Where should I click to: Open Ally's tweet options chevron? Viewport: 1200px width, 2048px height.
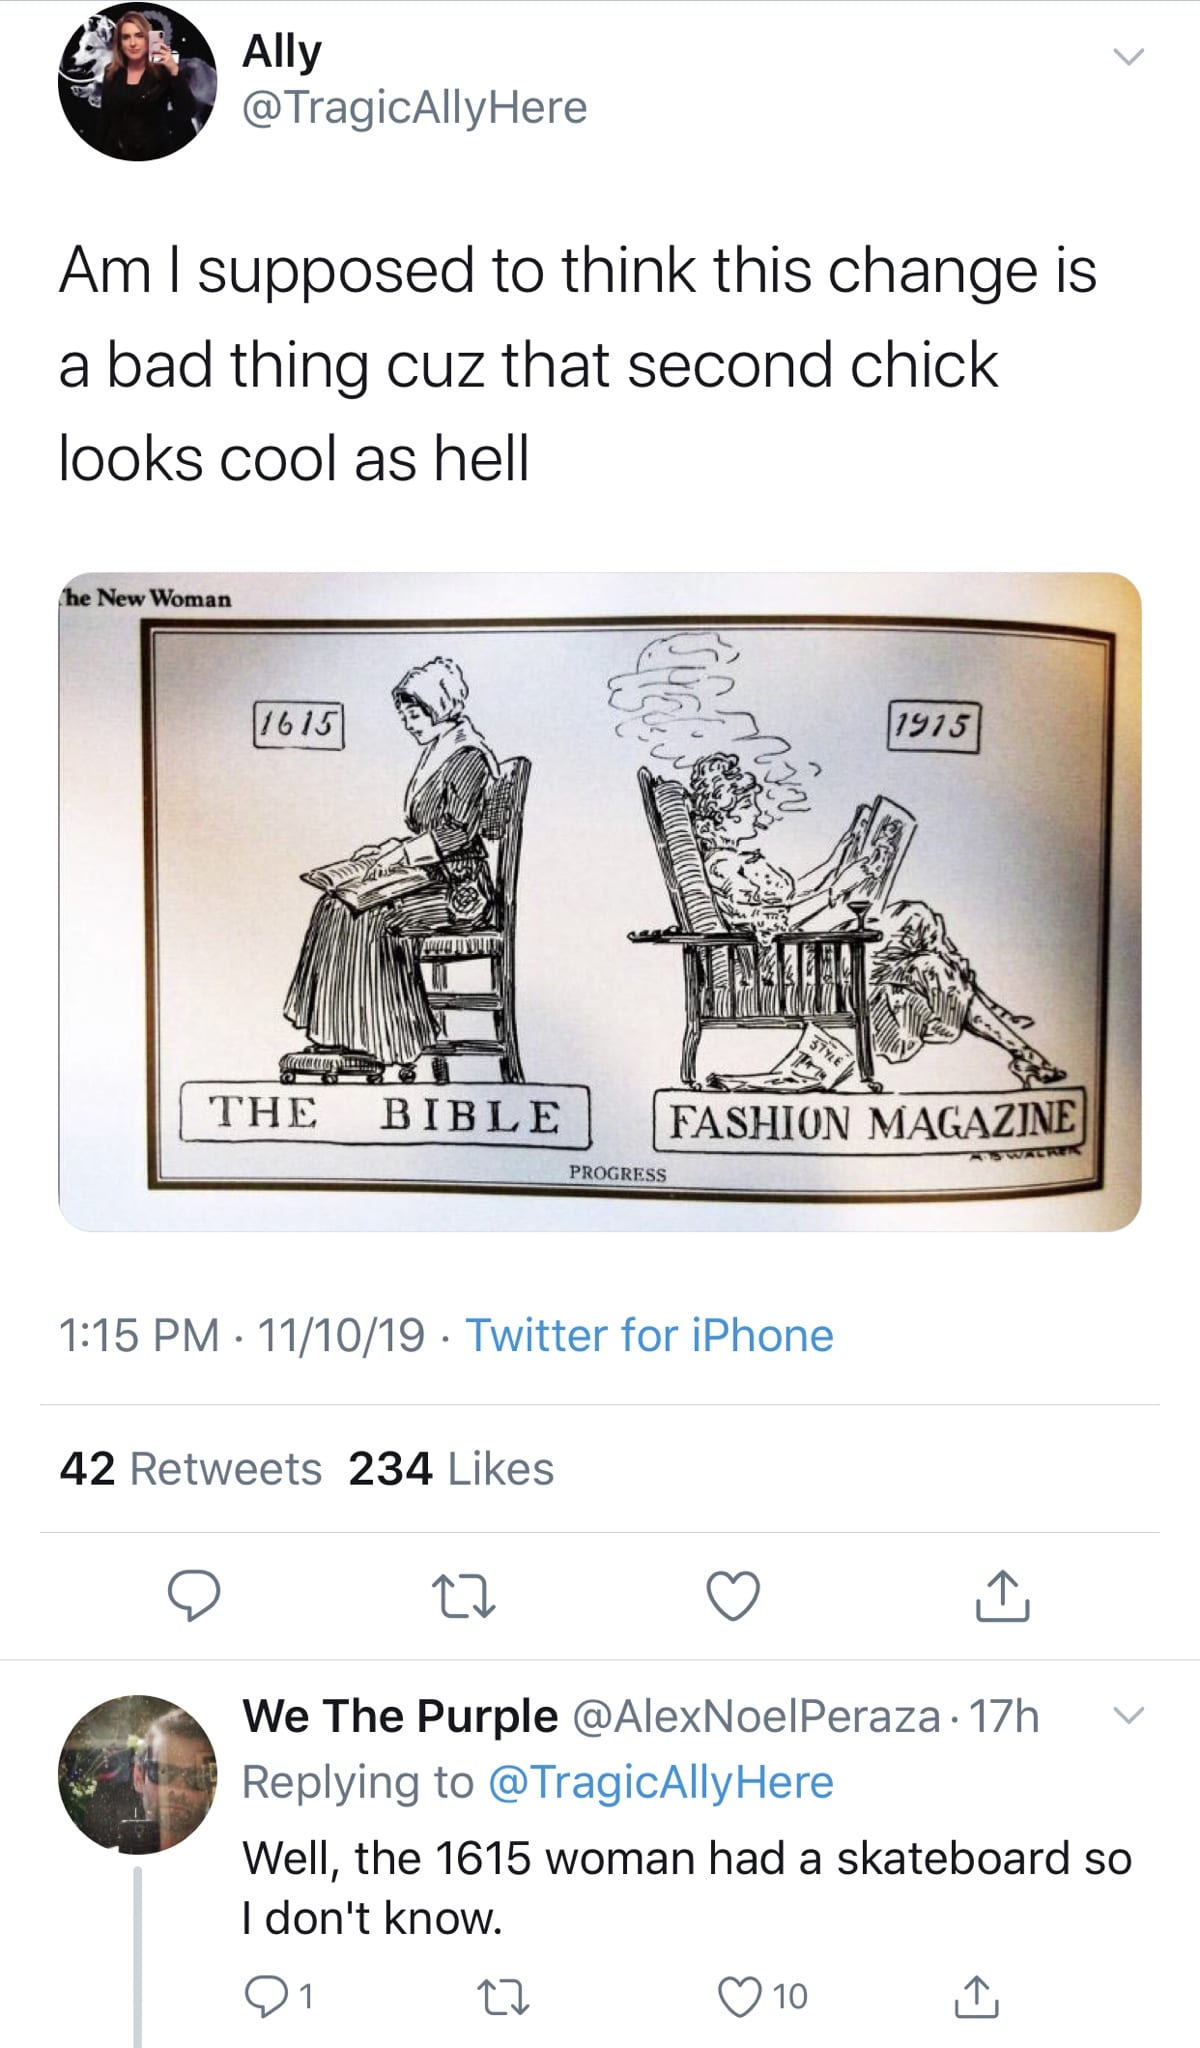point(1127,58)
